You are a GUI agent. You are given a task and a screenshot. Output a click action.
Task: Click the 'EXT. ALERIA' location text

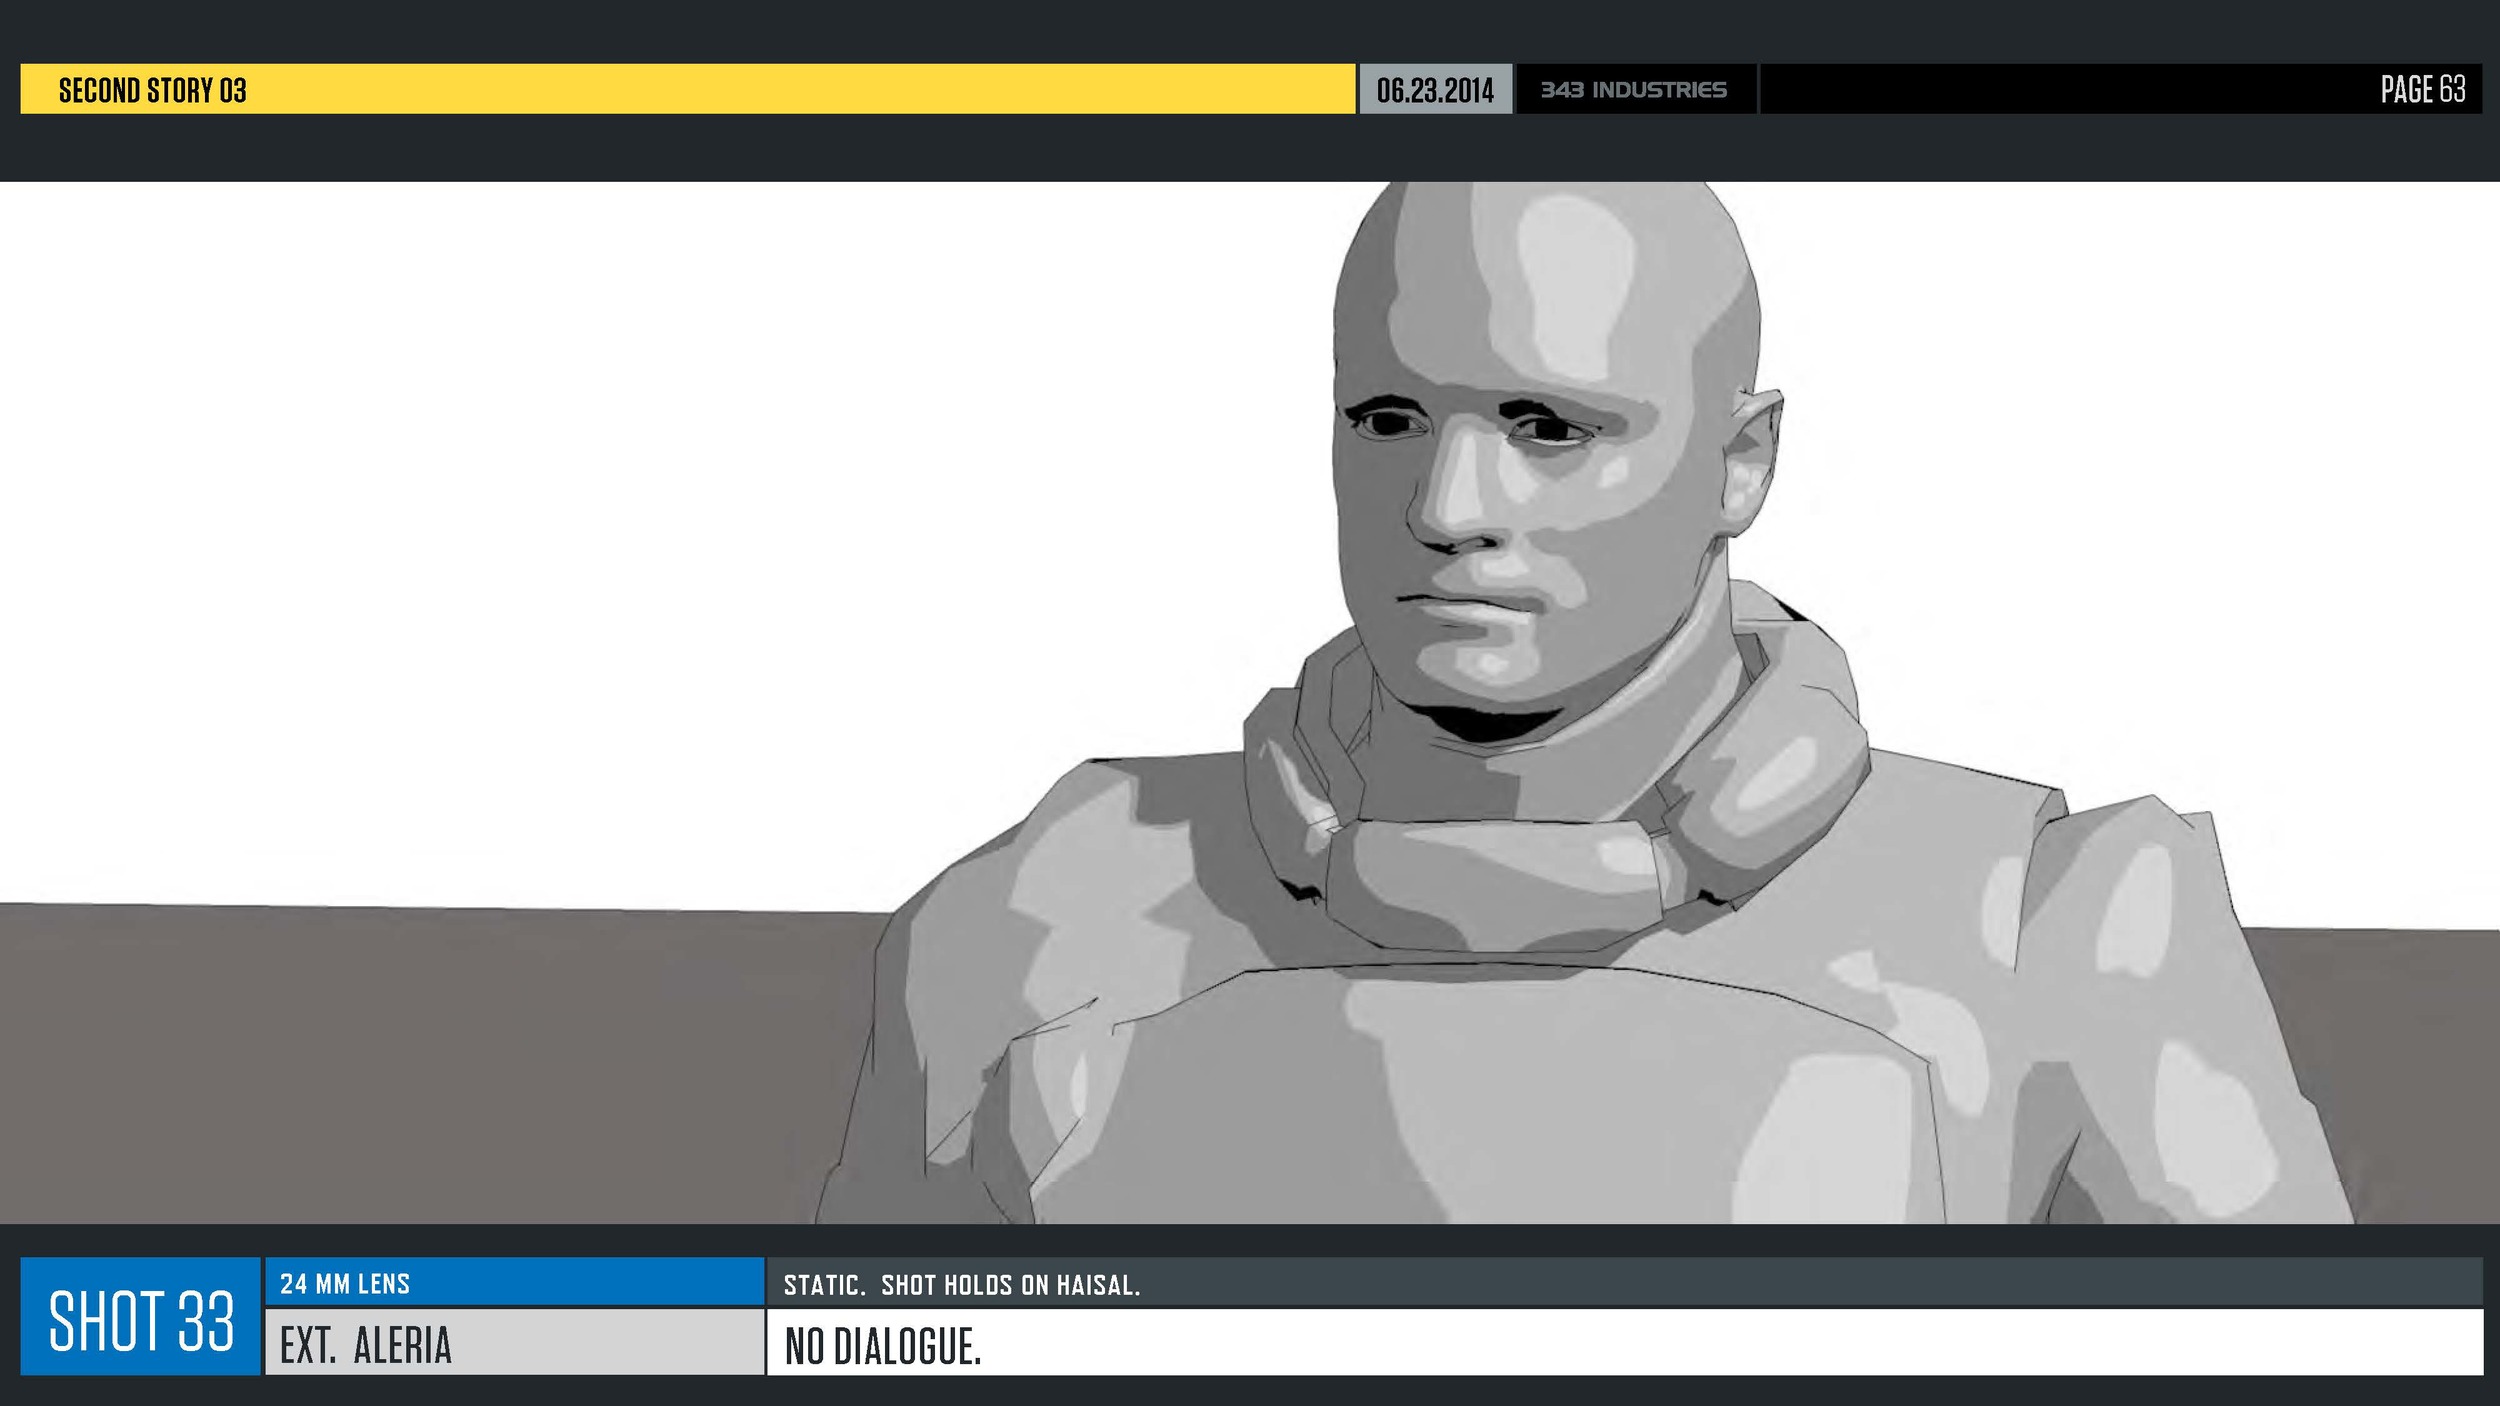[366, 1345]
